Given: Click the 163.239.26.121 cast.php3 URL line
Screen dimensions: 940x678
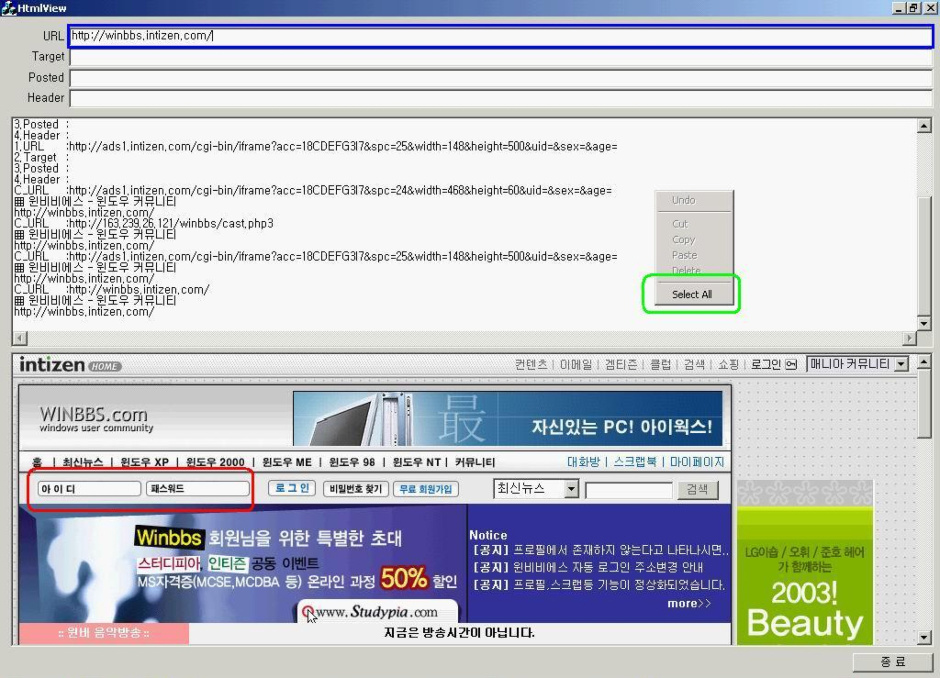Looking at the screenshot, I should point(144,224).
